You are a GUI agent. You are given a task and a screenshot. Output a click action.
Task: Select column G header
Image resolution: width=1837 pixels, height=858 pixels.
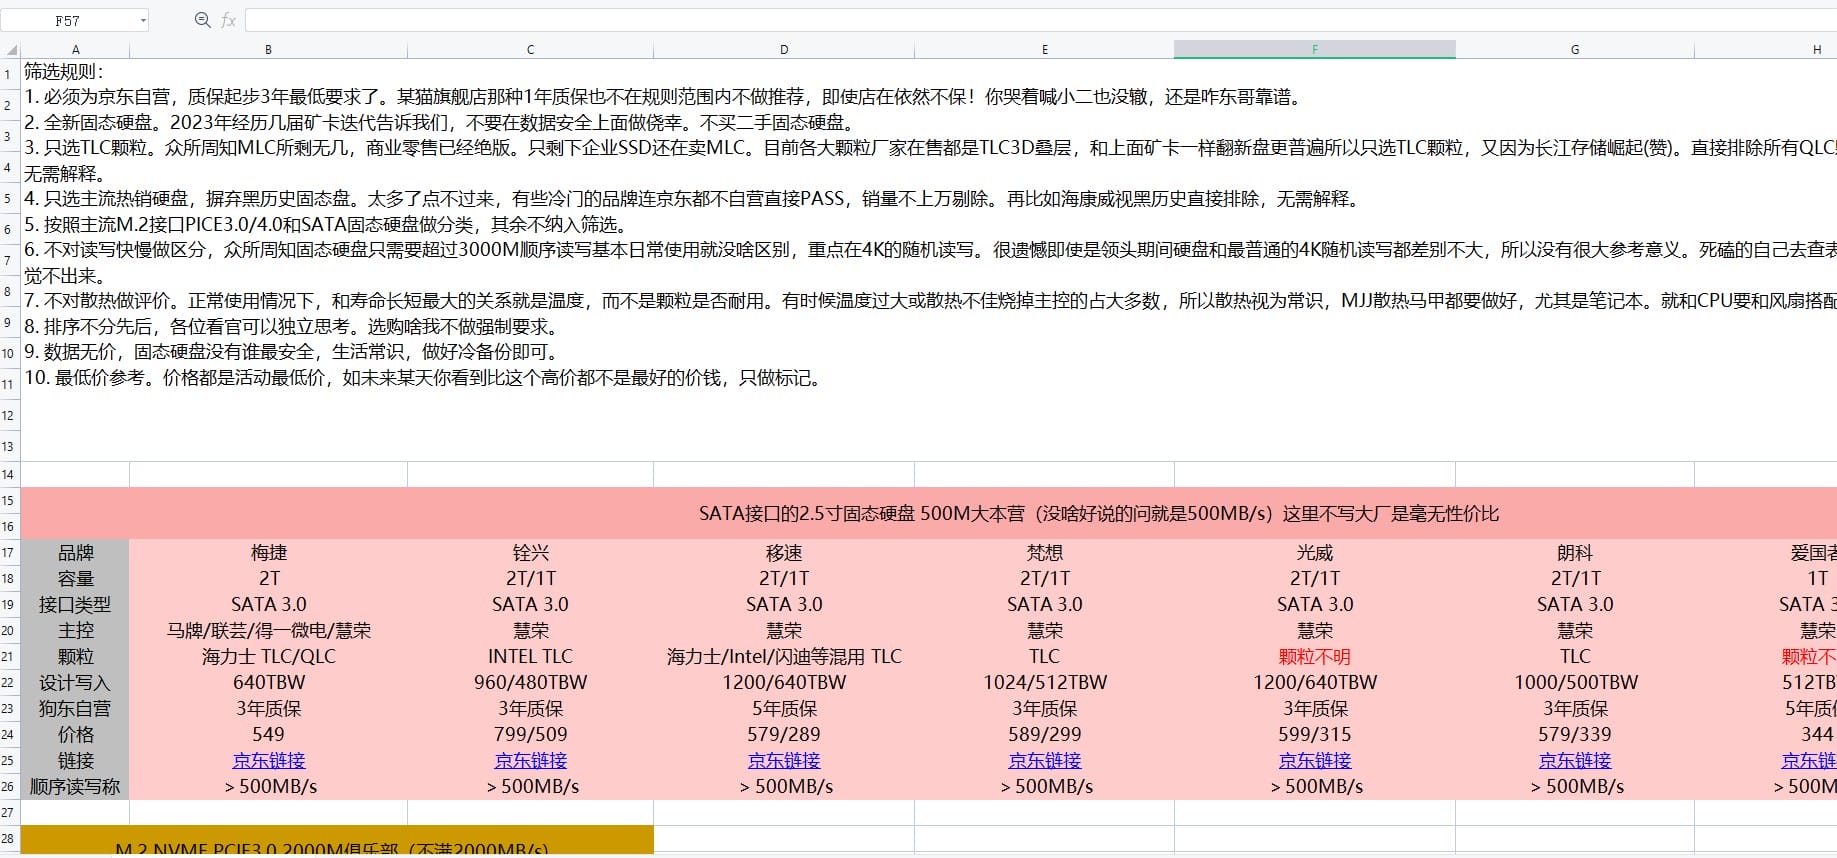coord(1574,49)
